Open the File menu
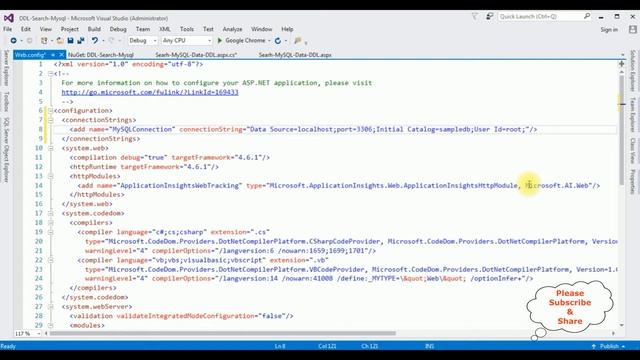 click(8, 29)
